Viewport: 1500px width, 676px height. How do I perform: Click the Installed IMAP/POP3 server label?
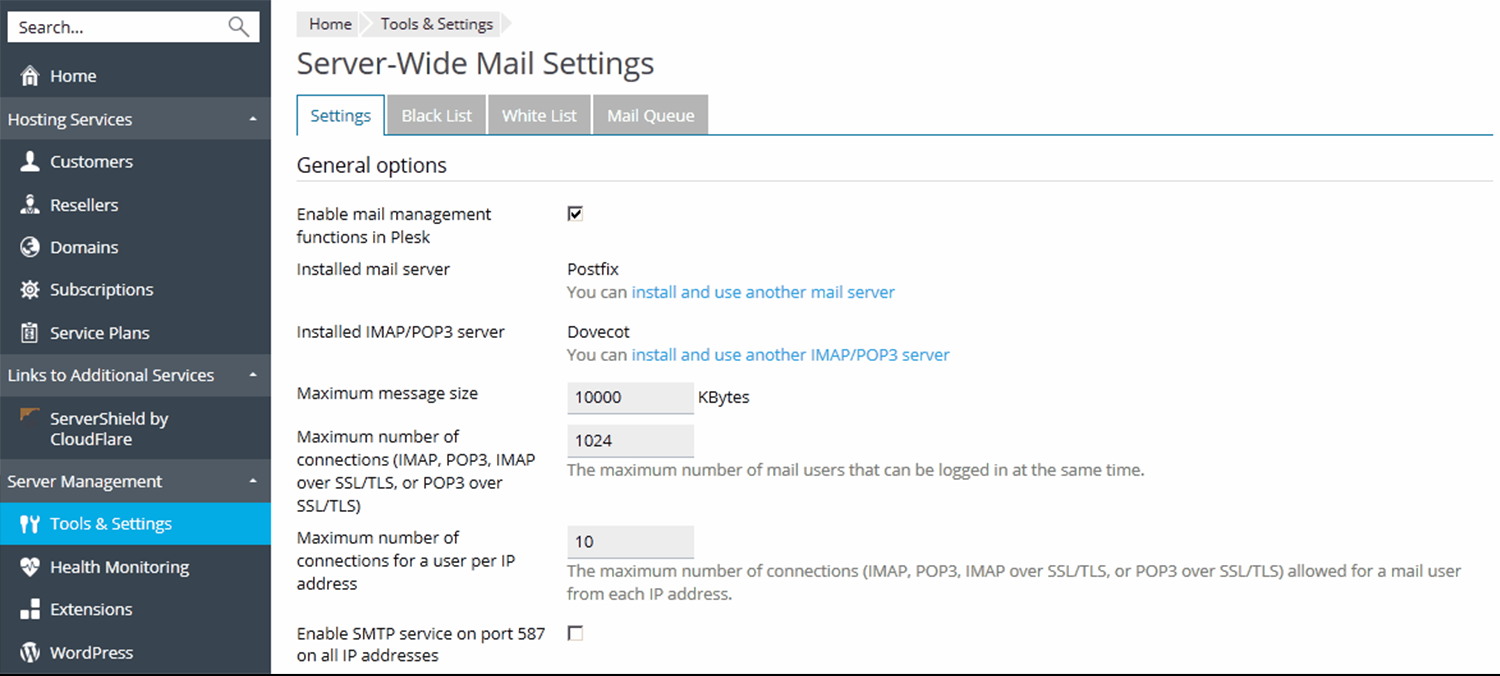[x=401, y=332]
